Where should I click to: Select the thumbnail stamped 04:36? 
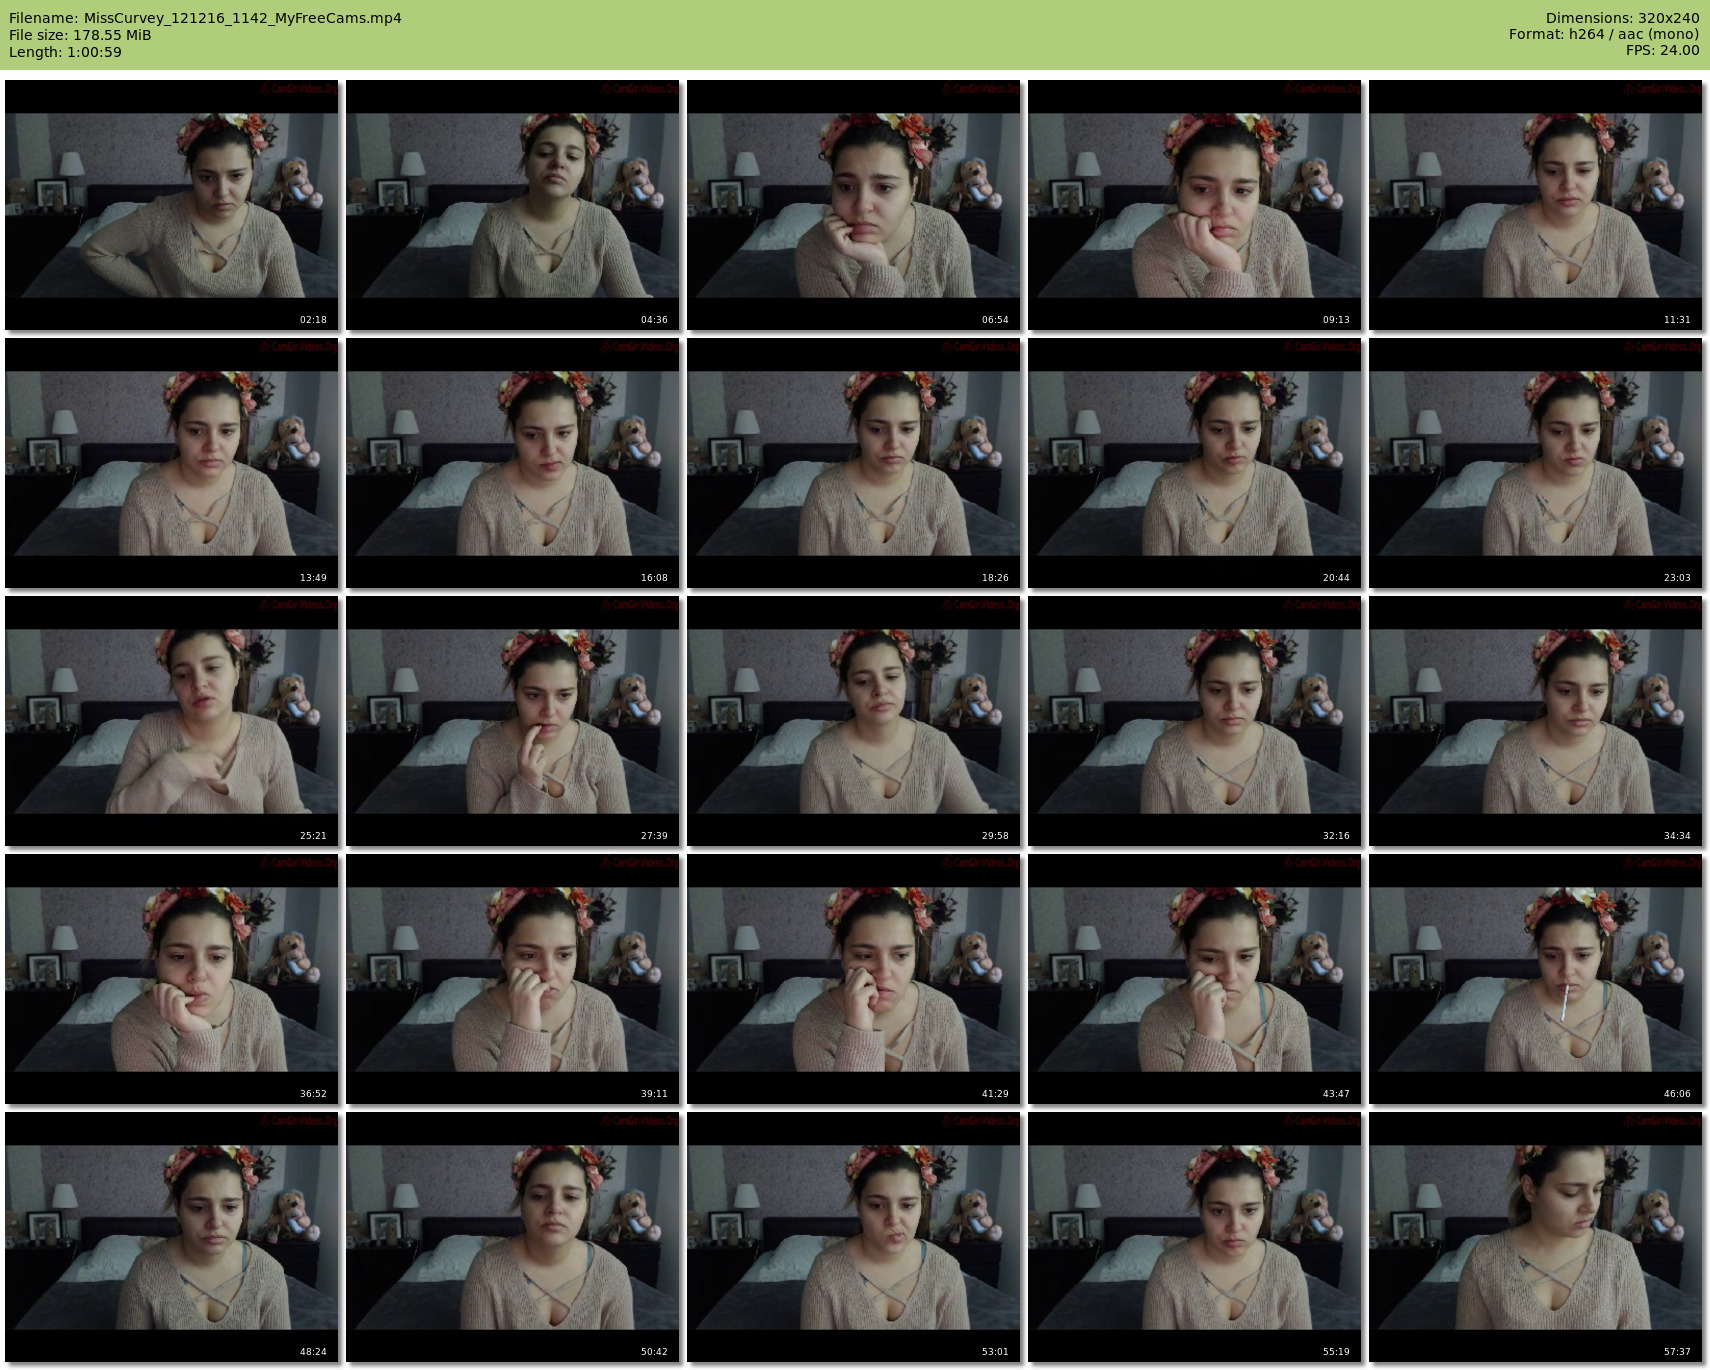tap(513, 205)
